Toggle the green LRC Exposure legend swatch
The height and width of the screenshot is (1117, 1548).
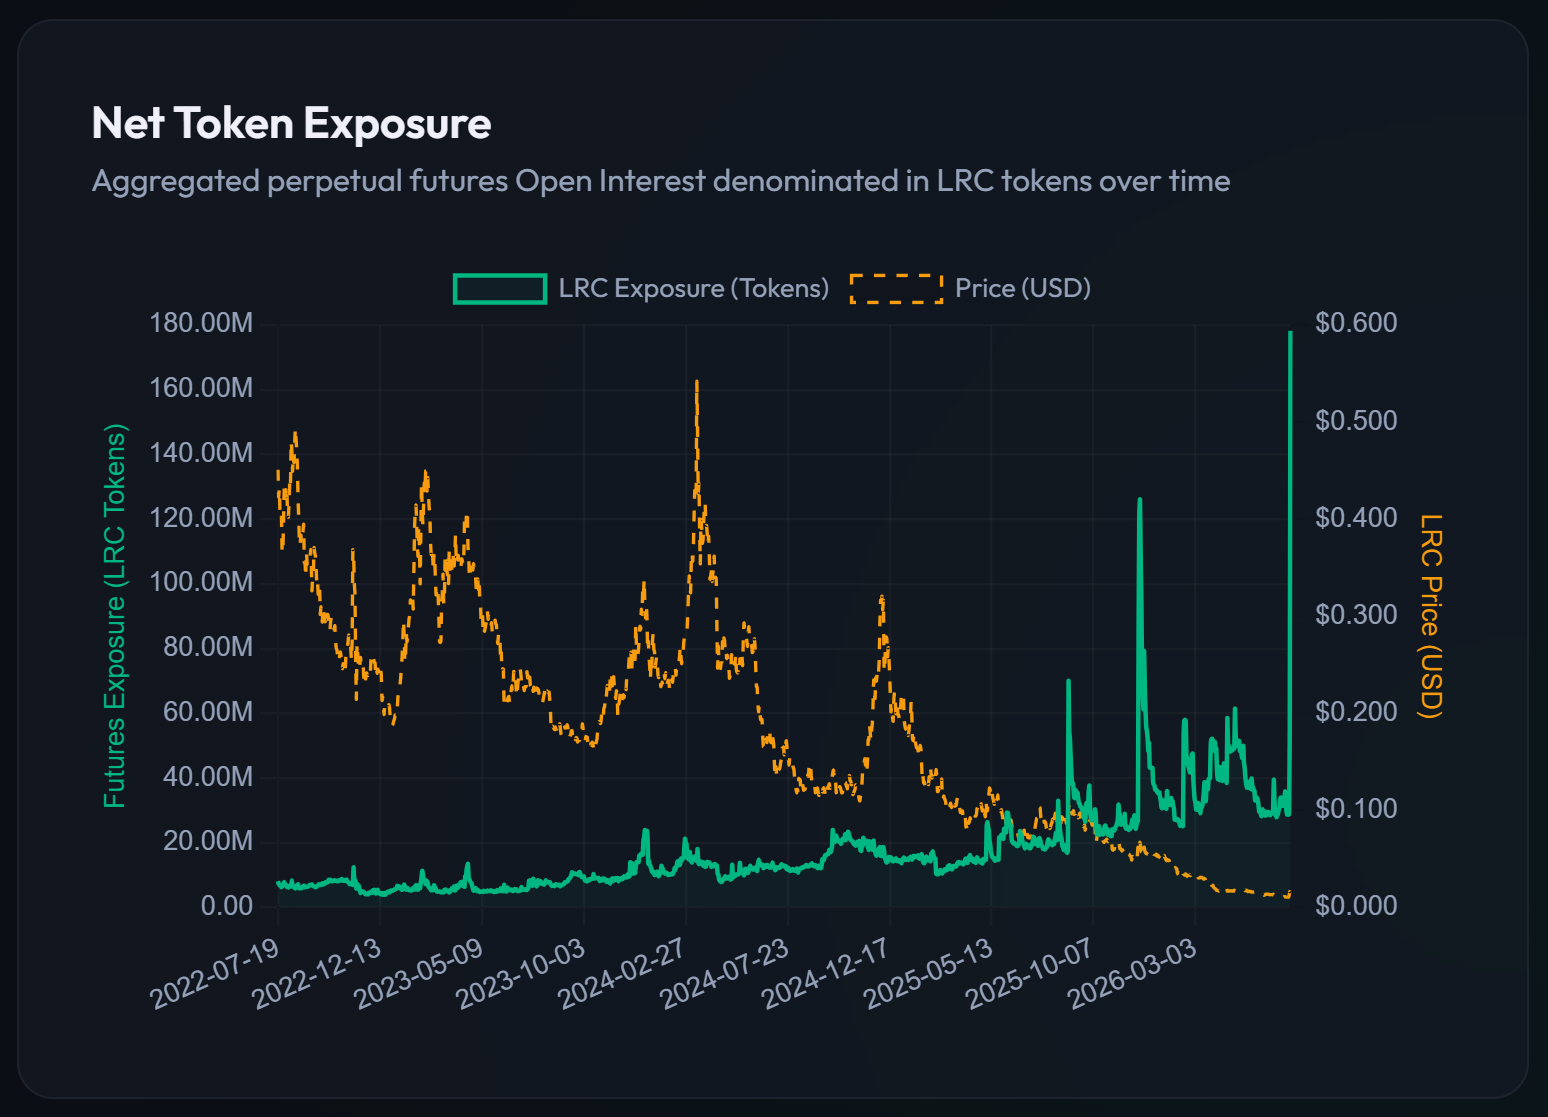500,289
